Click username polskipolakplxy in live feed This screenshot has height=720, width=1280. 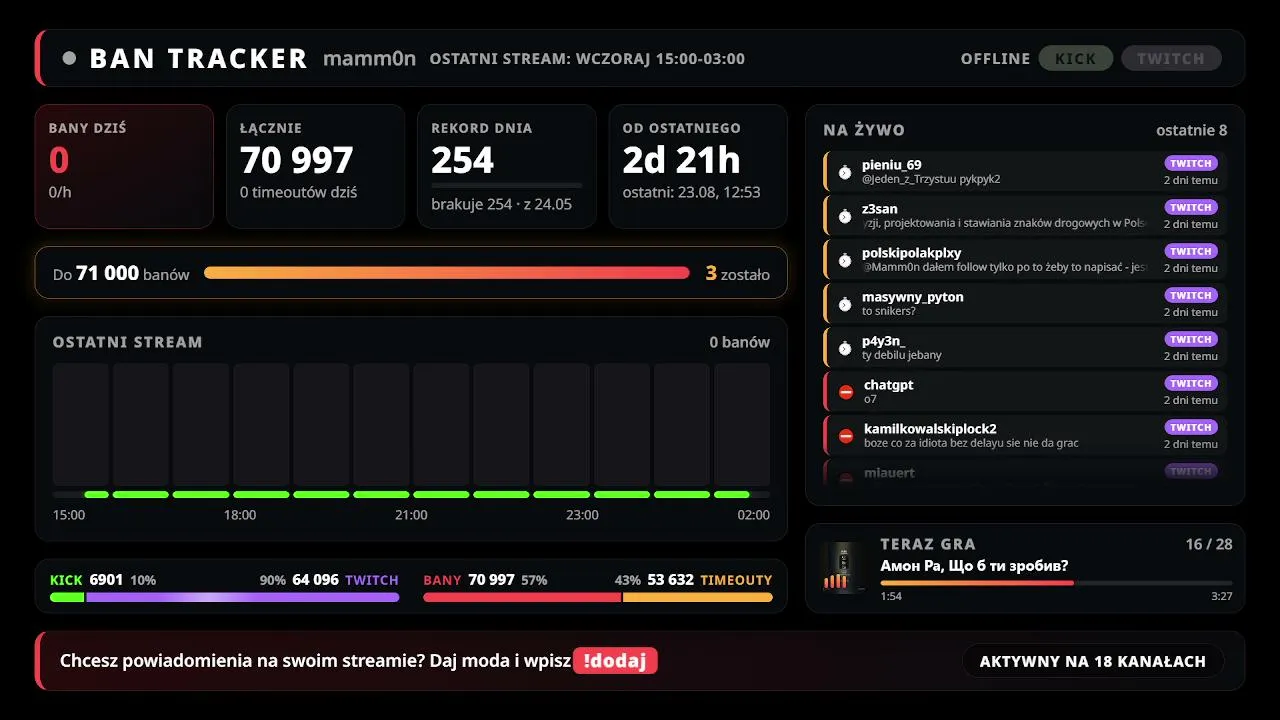[912, 253]
